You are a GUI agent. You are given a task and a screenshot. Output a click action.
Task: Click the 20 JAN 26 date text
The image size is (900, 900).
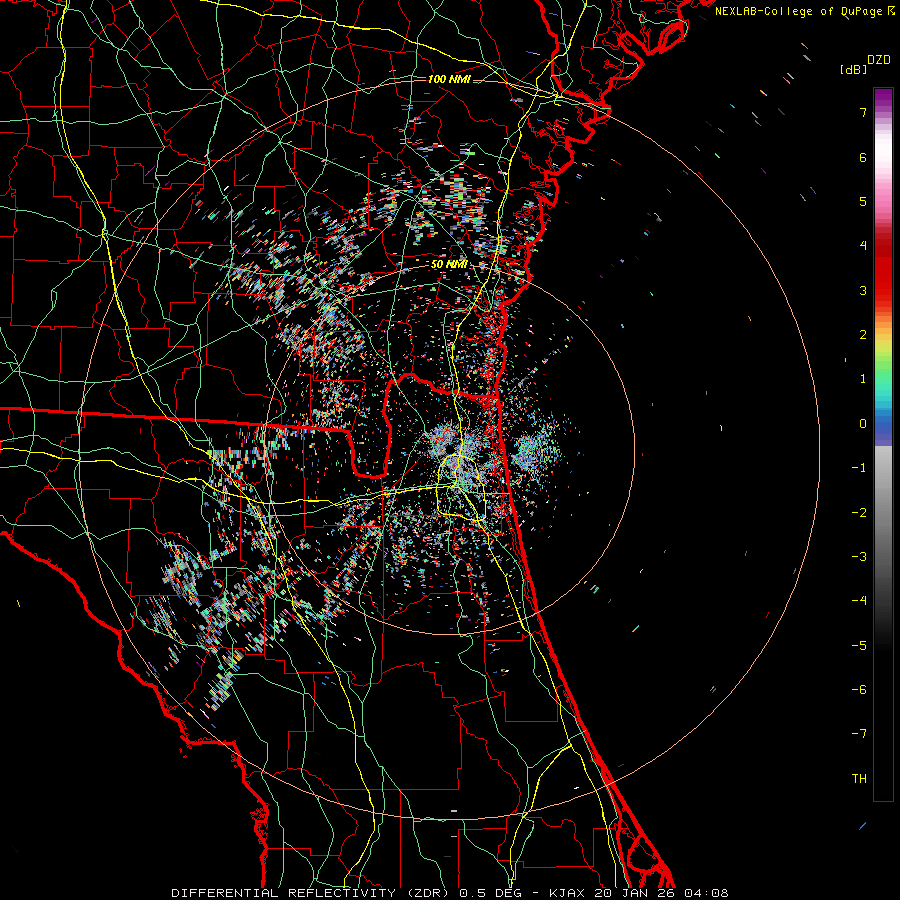[x=635, y=893]
